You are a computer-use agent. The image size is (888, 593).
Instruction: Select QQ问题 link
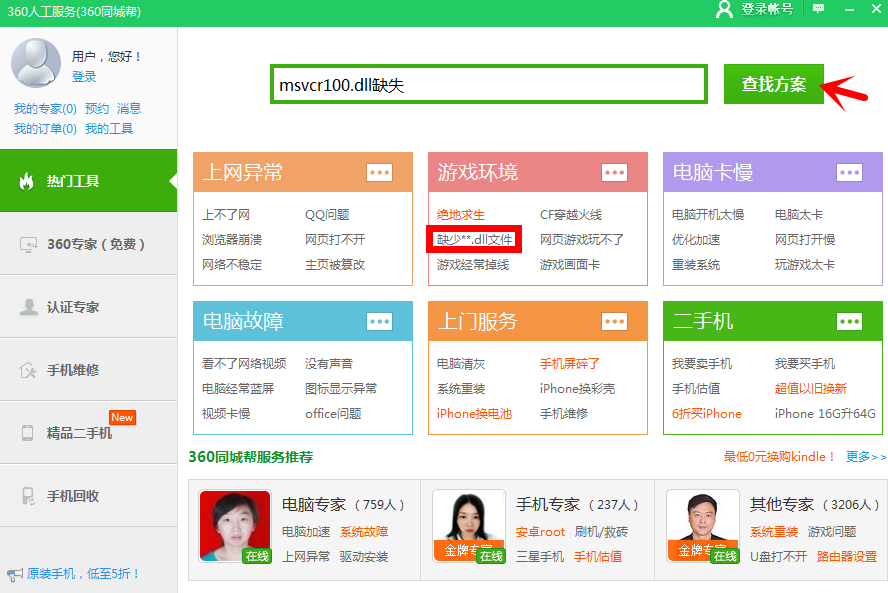click(327, 215)
